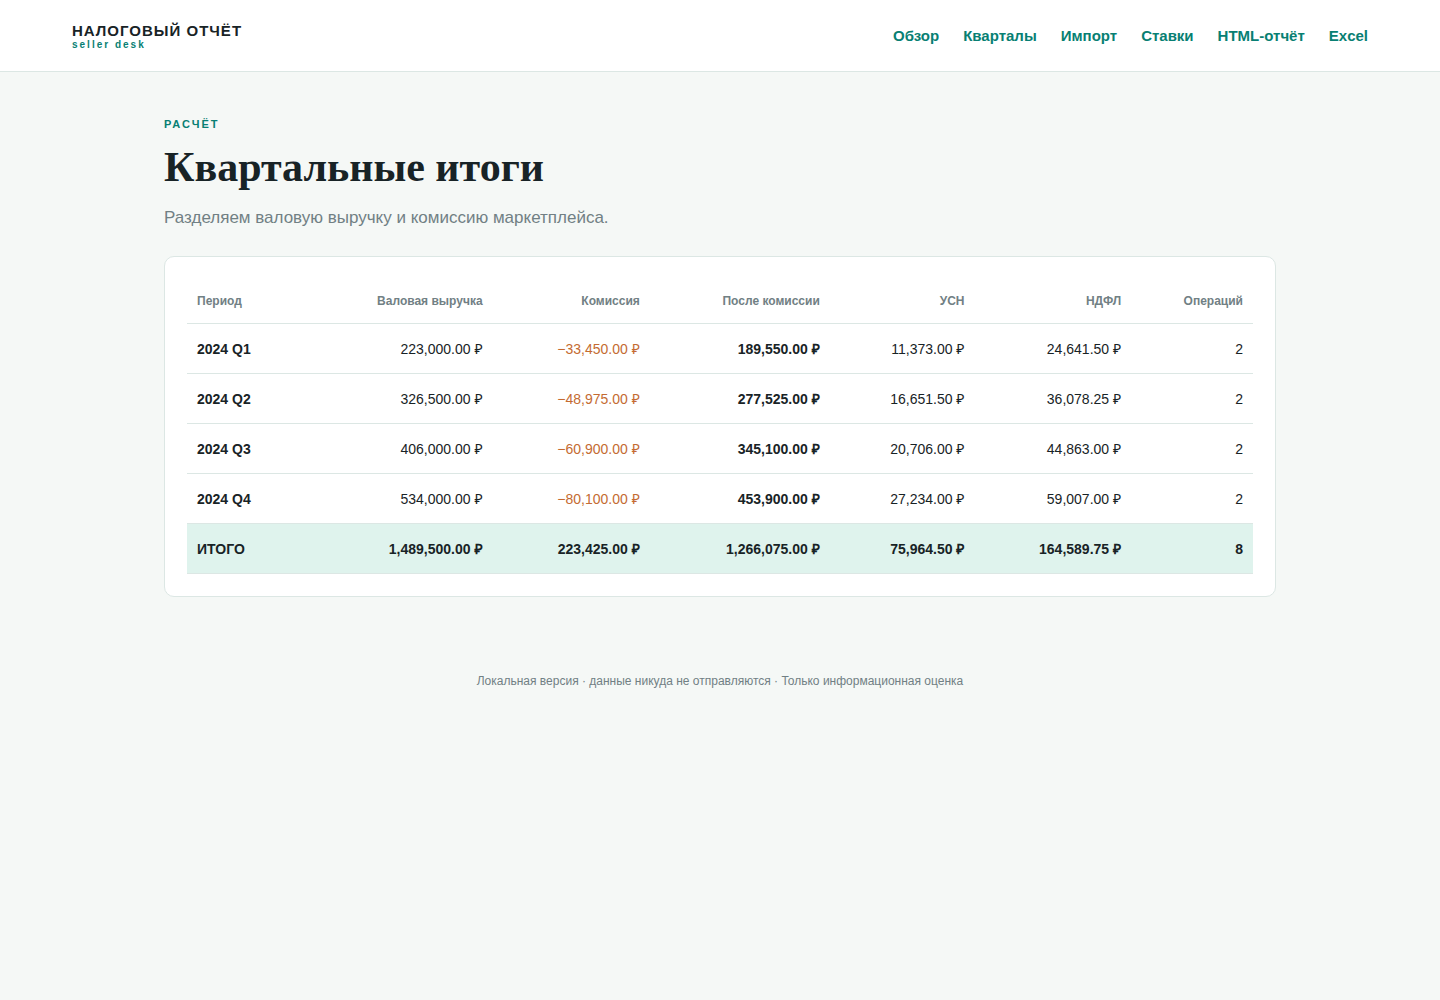Viewport: 1440px width, 1000px height.
Task: Click the РАСЧЁТ section label
Action: pos(191,124)
